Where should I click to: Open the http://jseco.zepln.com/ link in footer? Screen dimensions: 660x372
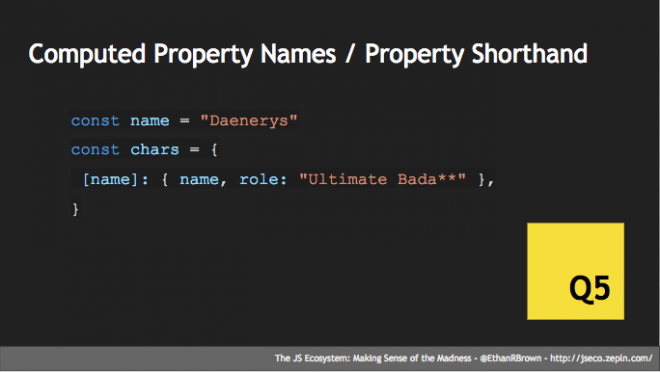pos(601,358)
